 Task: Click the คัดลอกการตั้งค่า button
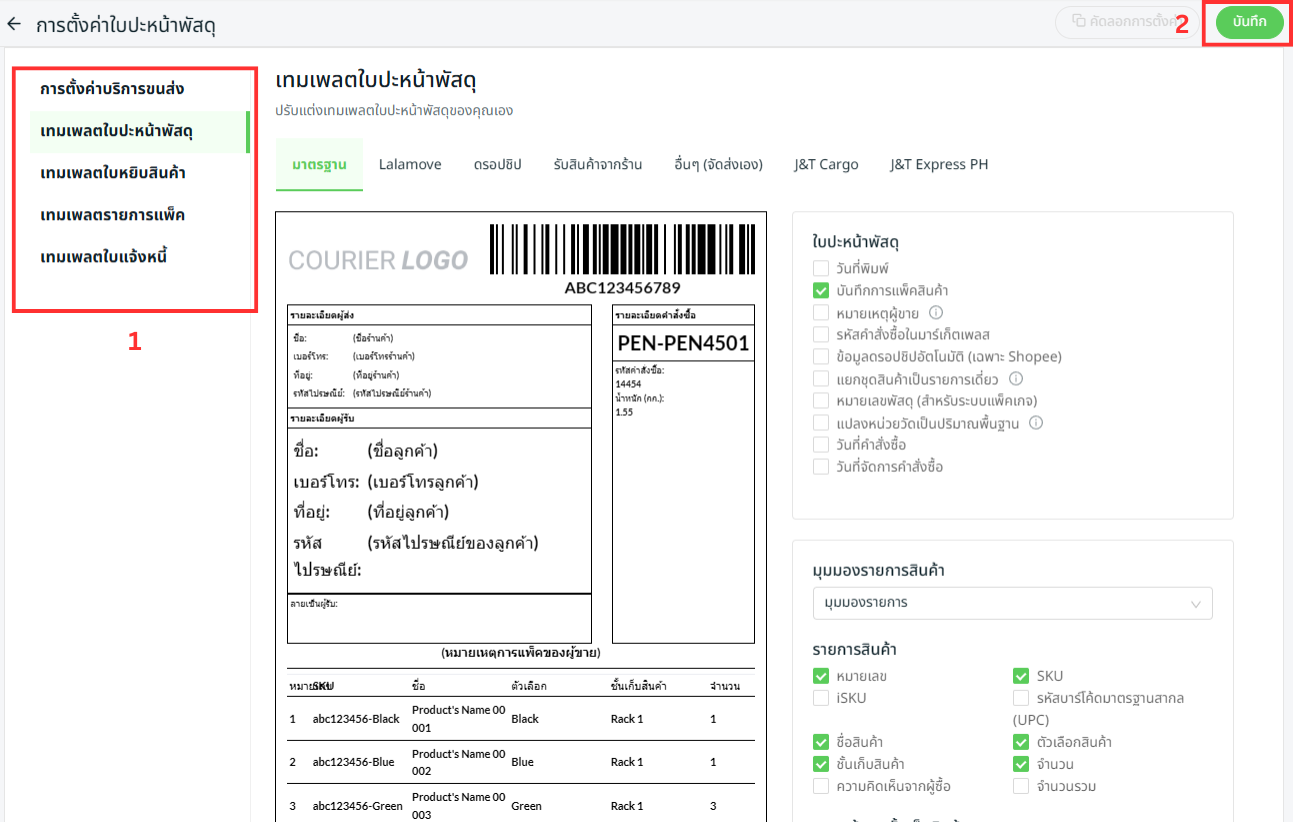pyautogui.click(x=1125, y=21)
